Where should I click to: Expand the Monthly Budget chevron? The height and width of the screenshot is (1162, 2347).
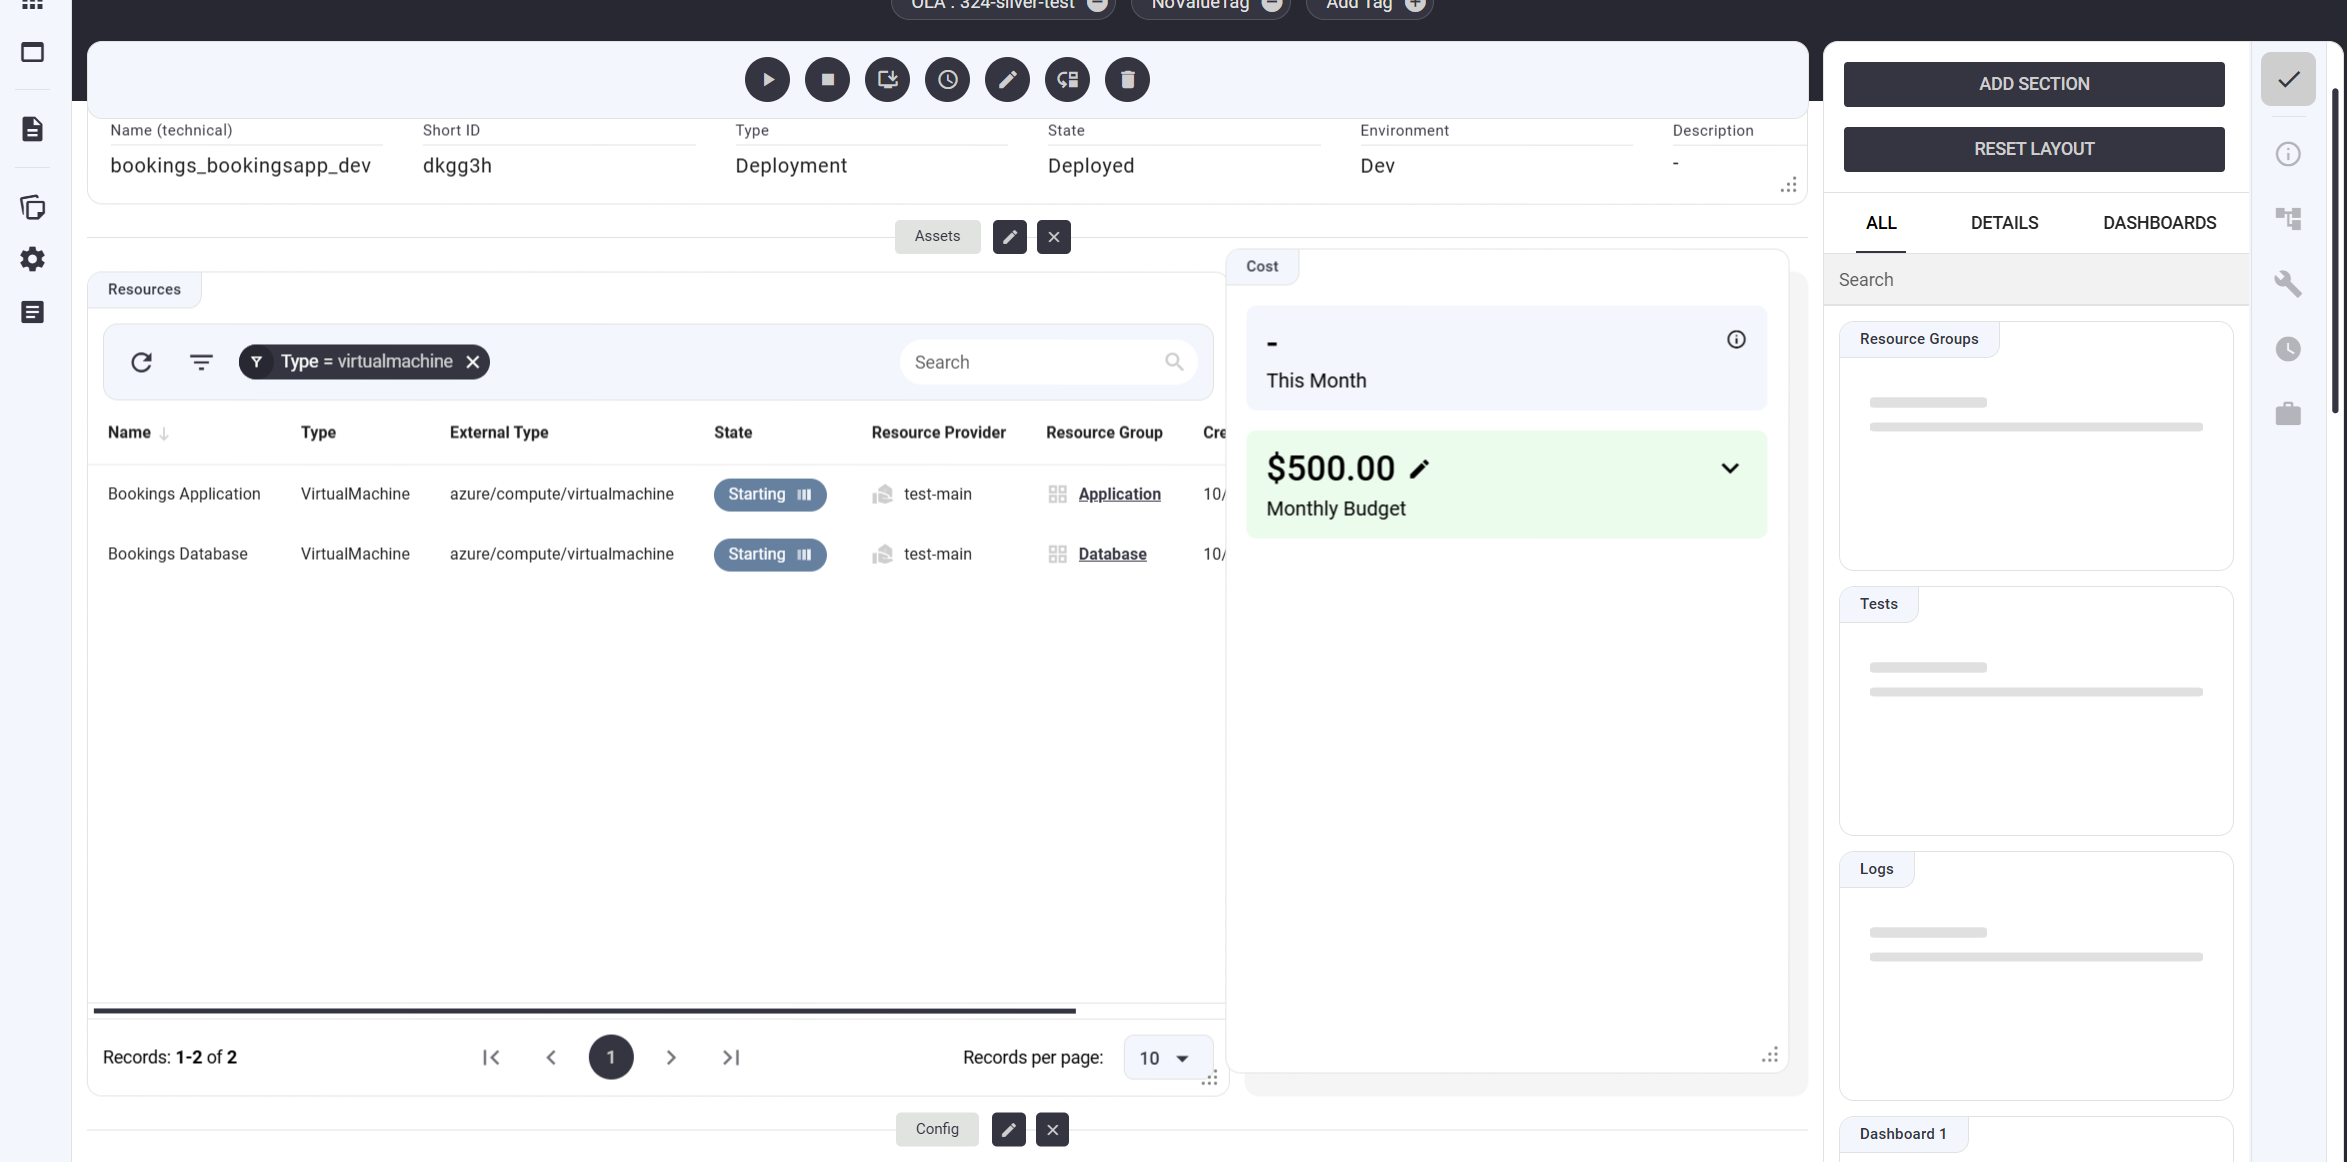pos(1729,468)
